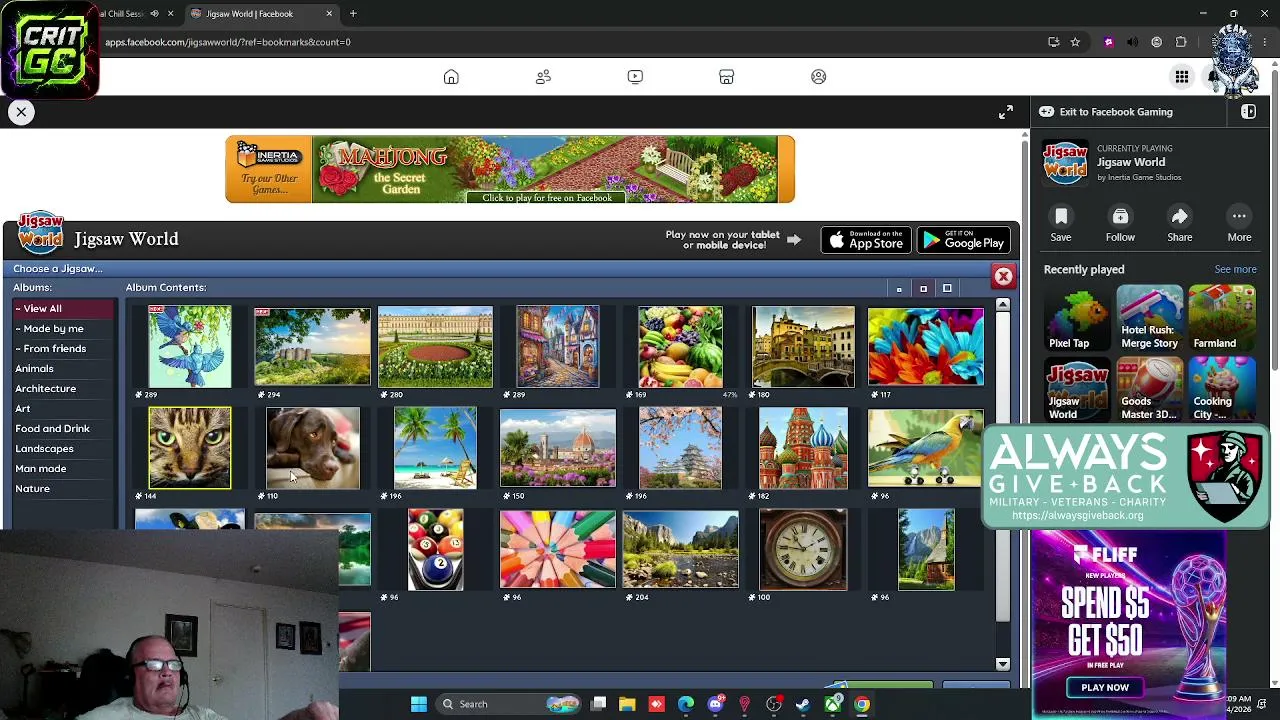
Task: Click Play Now on the Fliff ad
Action: [1105, 688]
